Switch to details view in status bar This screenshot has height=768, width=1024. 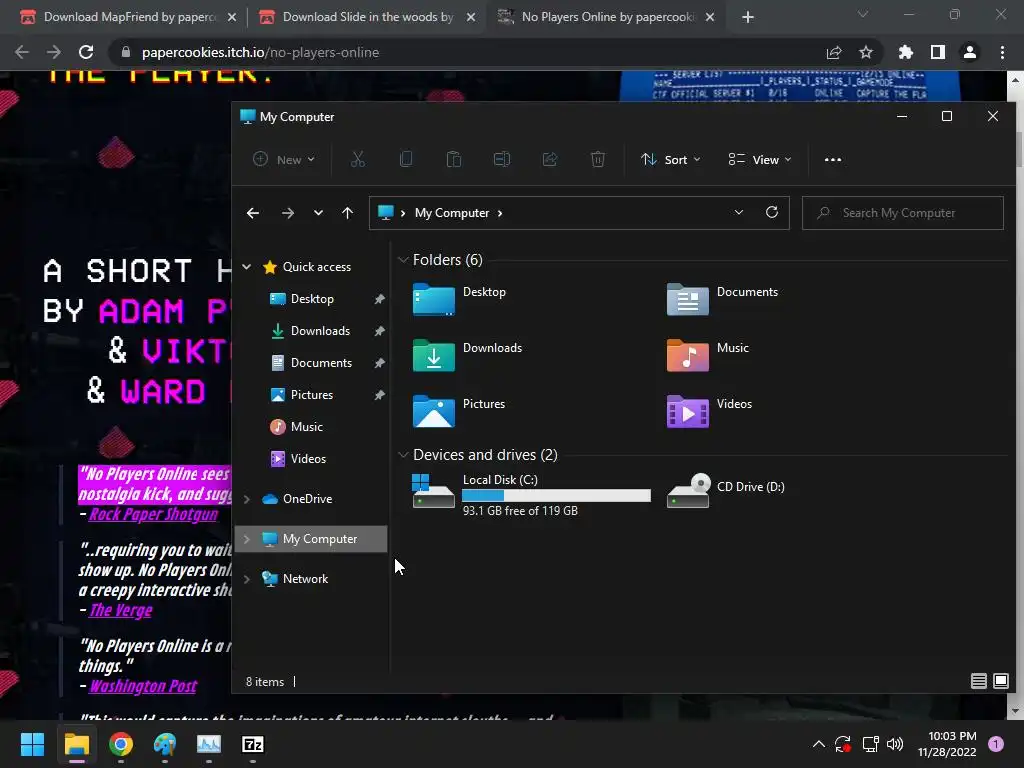pyautogui.click(x=978, y=681)
